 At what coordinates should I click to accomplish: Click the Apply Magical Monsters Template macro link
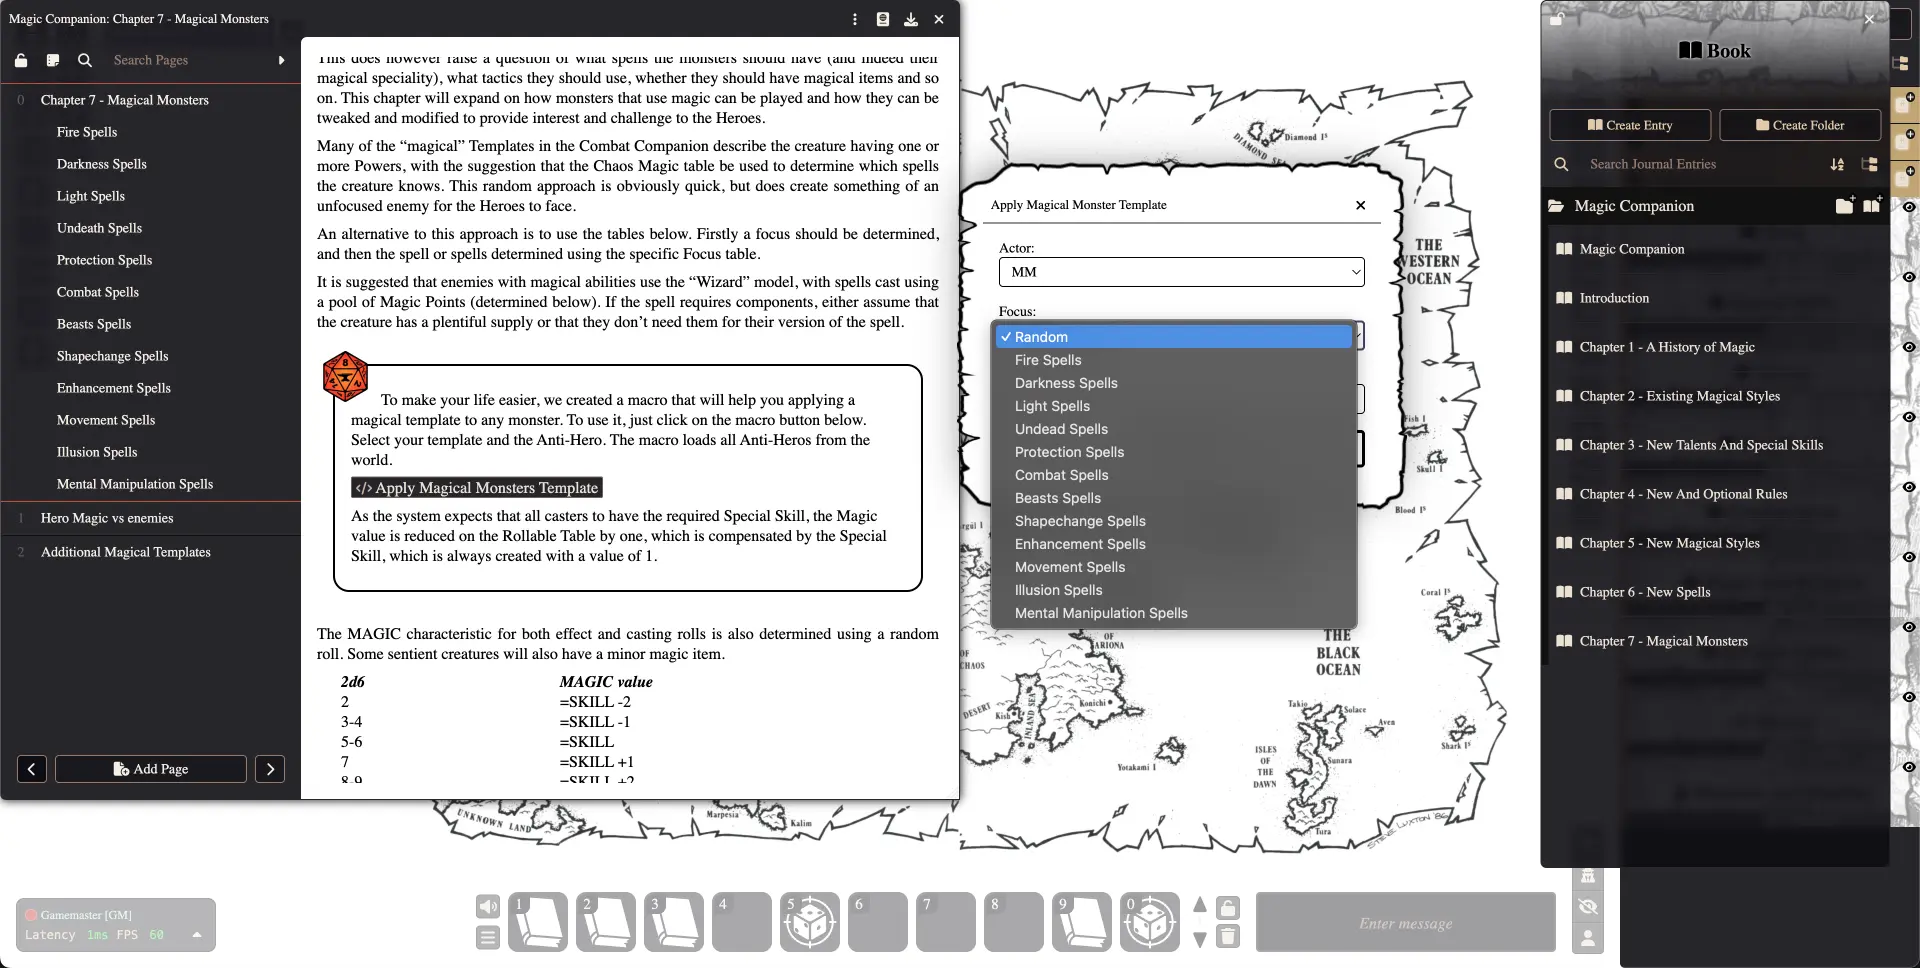(477, 488)
